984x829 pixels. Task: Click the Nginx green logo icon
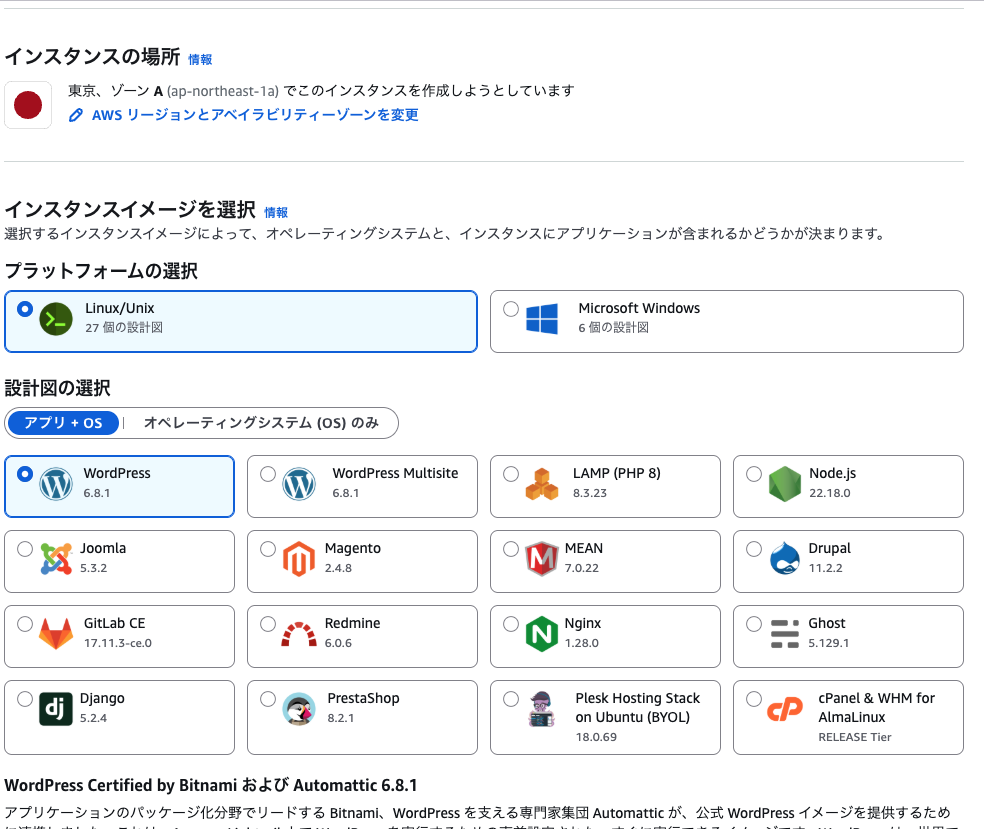coord(542,634)
